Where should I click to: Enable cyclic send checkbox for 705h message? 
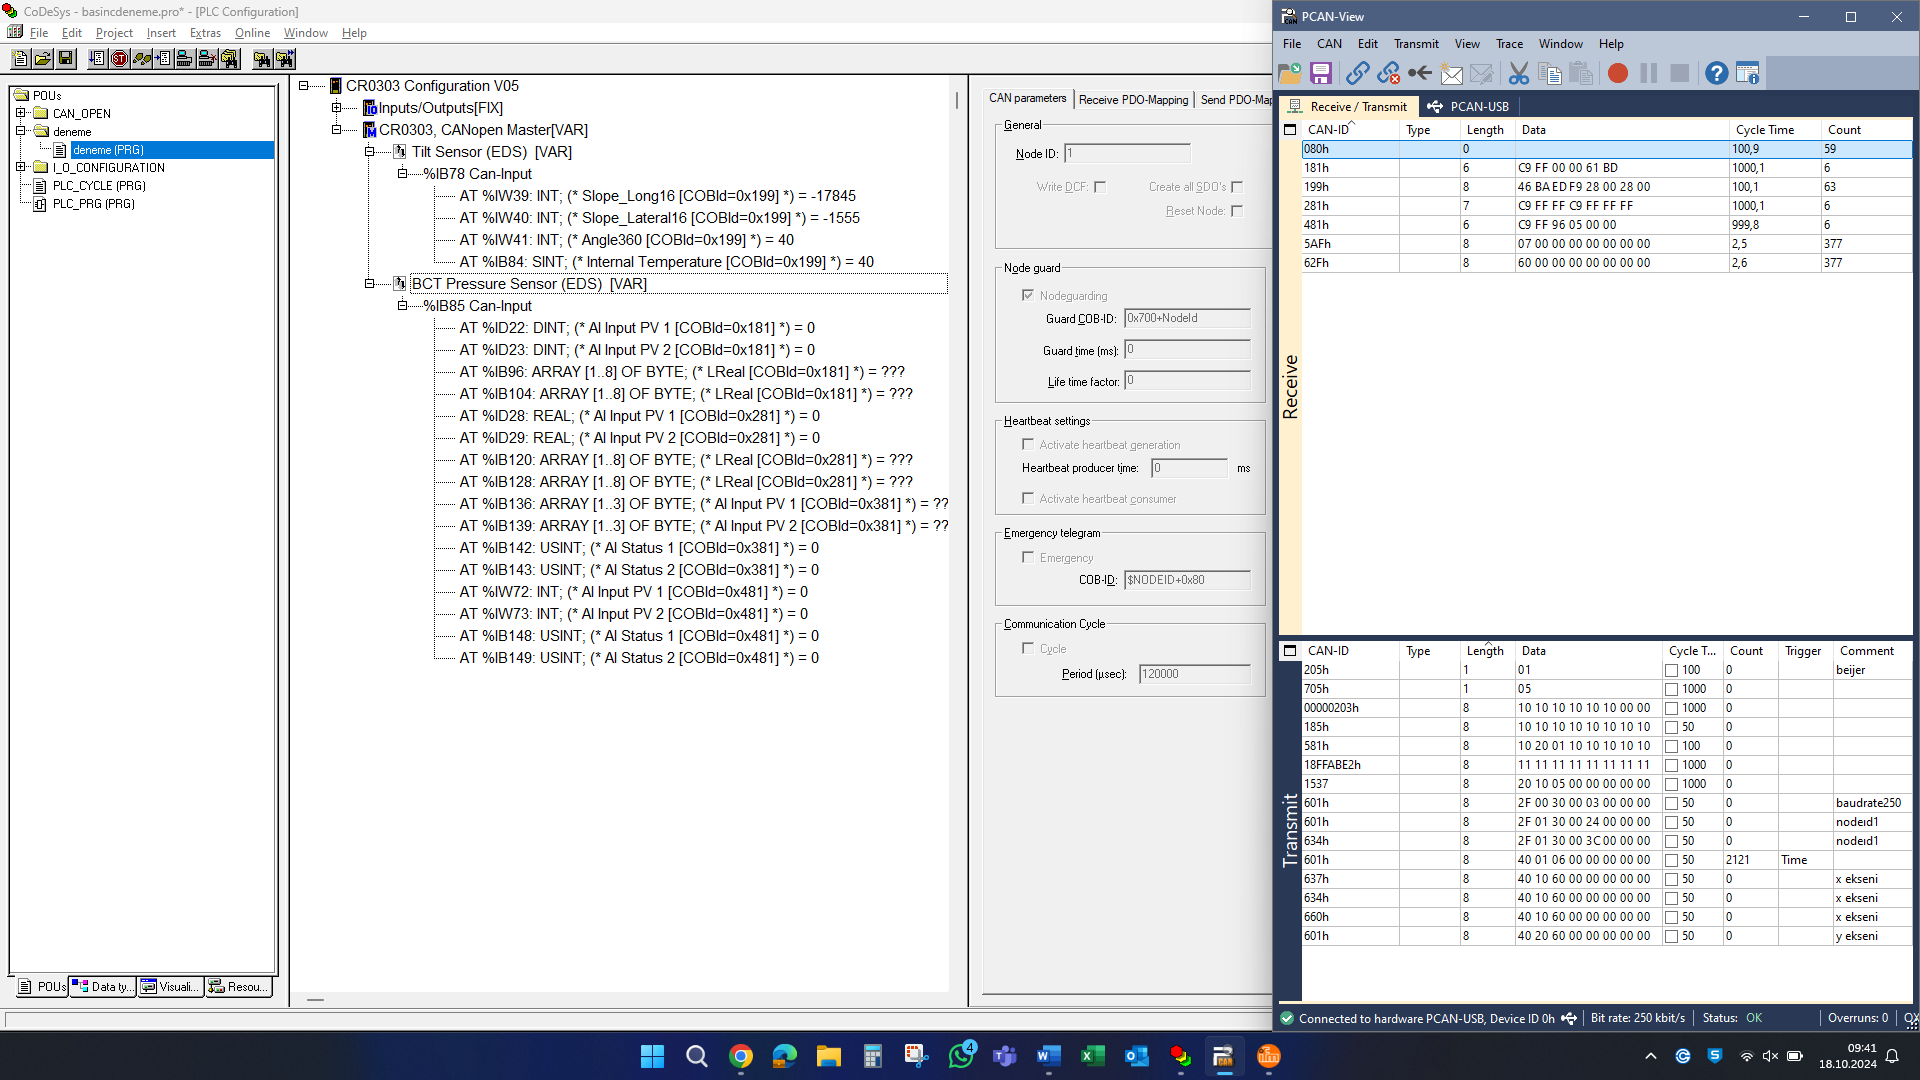click(x=1671, y=689)
